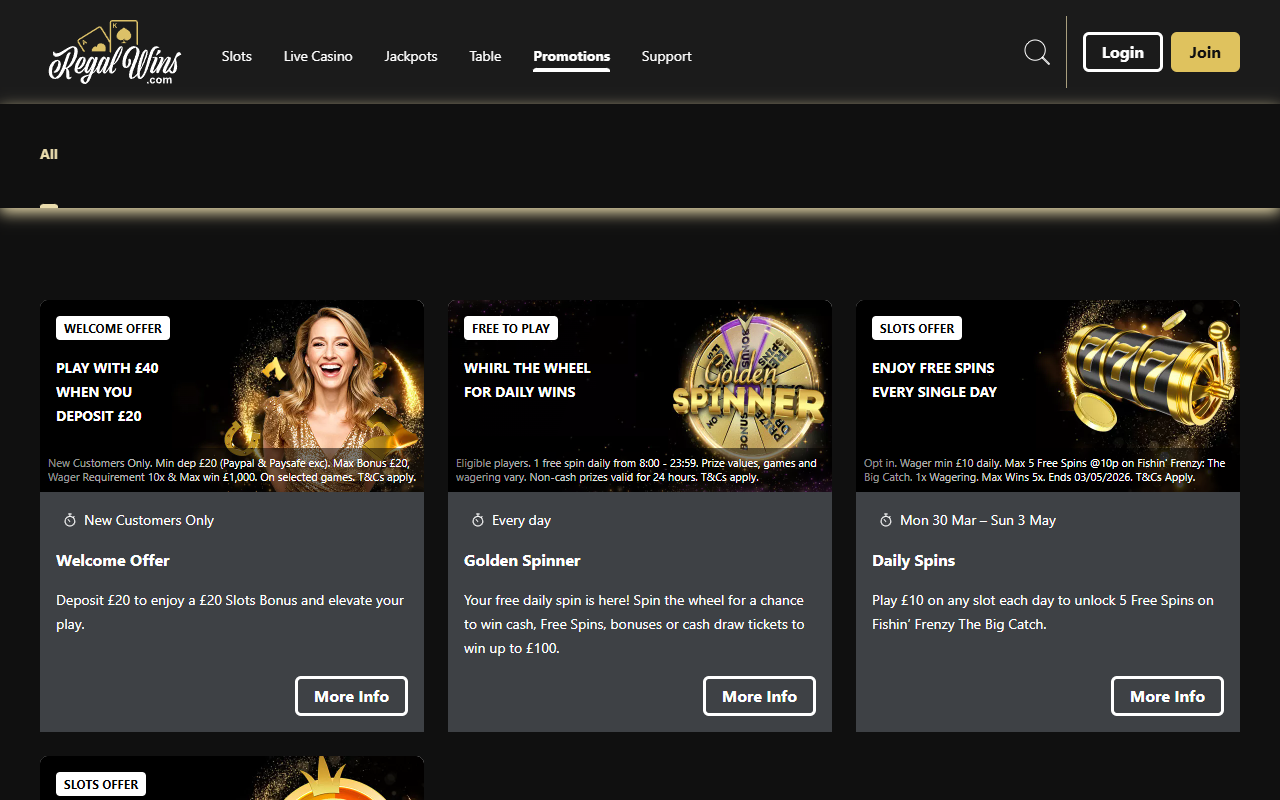Select the Table games menu item
Image resolution: width=1280 pixels, height=800 pixels.
click(x=485, y=56)
